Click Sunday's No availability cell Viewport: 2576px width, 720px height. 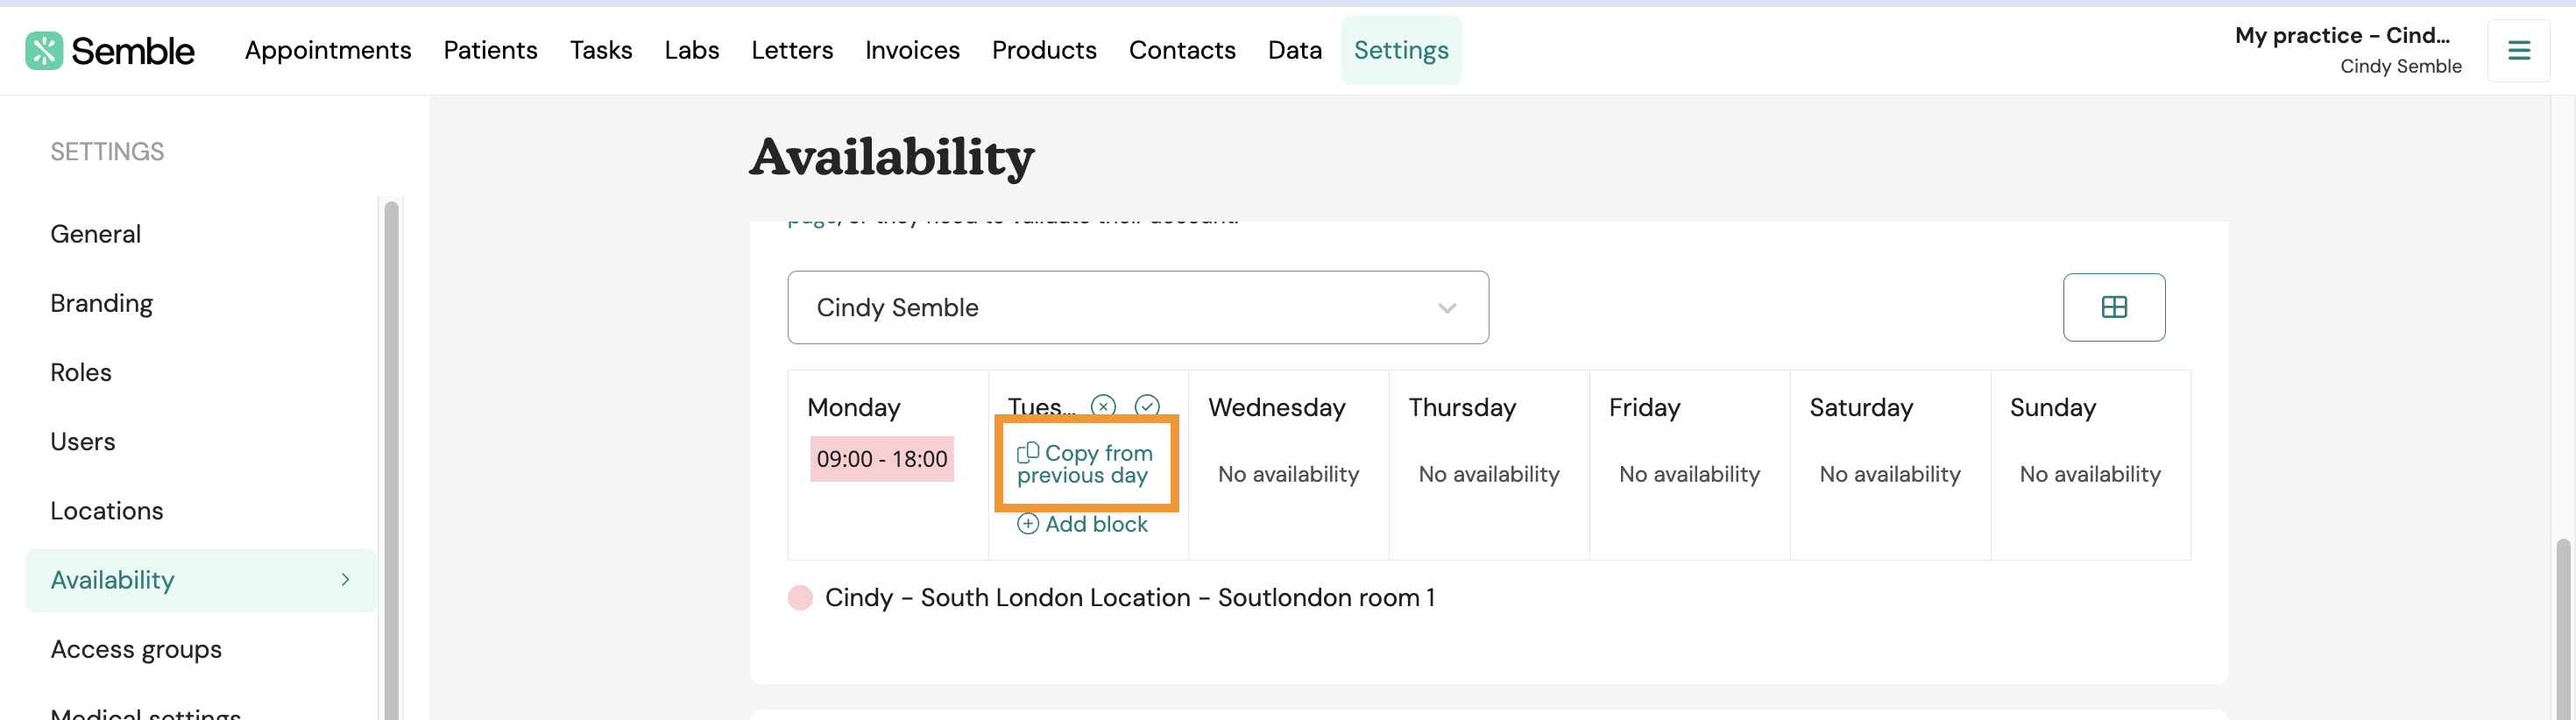pos(2090,474)
